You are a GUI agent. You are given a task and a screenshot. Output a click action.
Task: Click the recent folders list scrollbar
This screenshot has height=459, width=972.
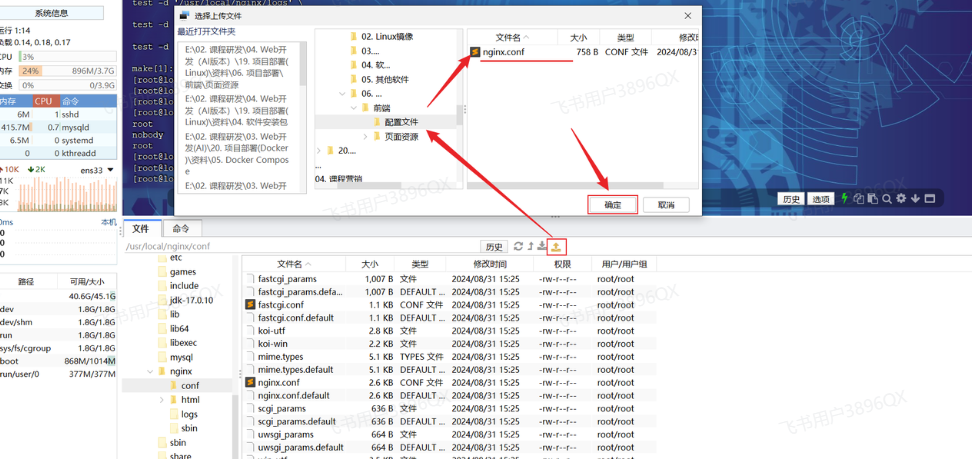[303, 64]
